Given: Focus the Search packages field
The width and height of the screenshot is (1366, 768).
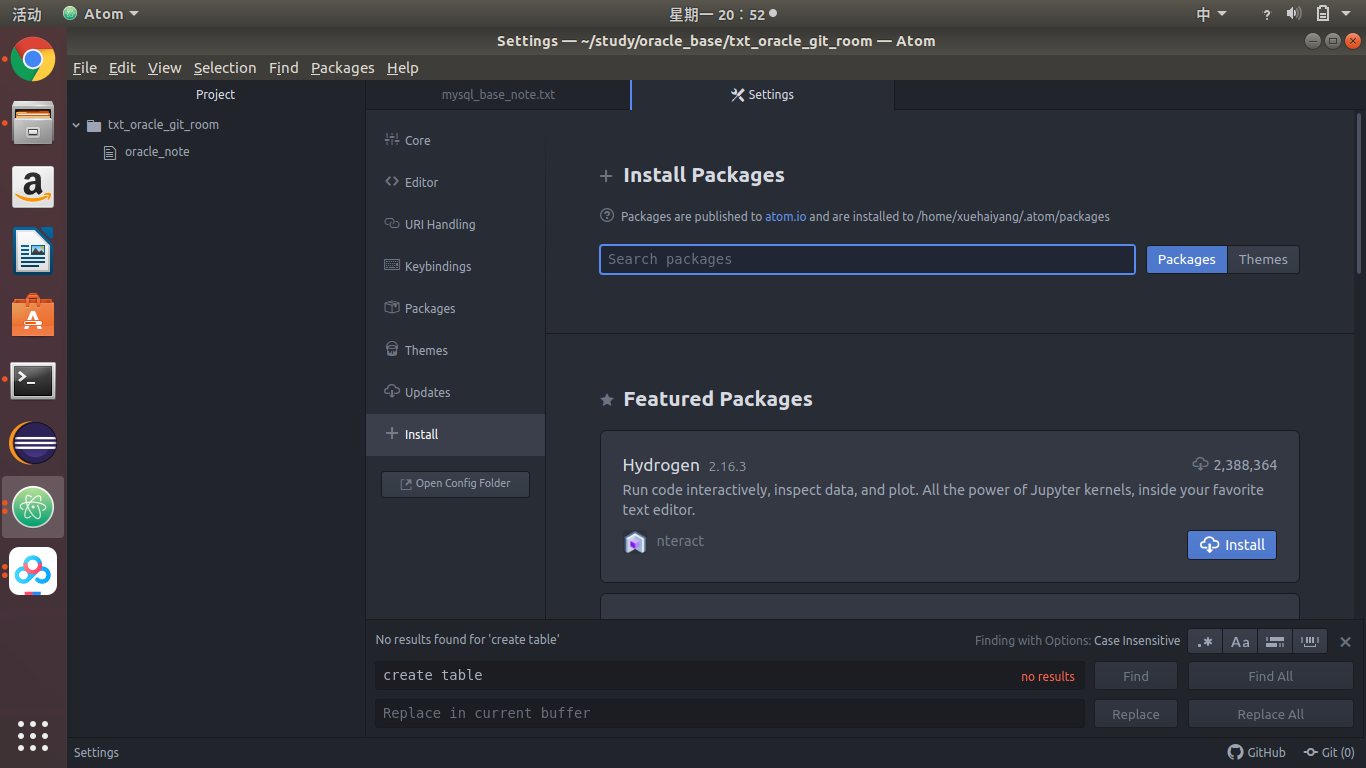Looking at the screenshot, I should (867, 259).
